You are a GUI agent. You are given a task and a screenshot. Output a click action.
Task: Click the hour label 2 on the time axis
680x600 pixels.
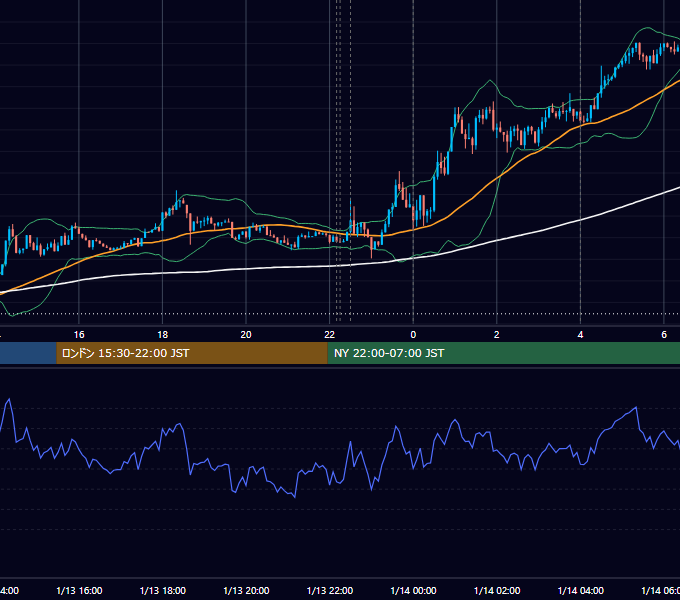pyautogui.click(x=497, y=335)
